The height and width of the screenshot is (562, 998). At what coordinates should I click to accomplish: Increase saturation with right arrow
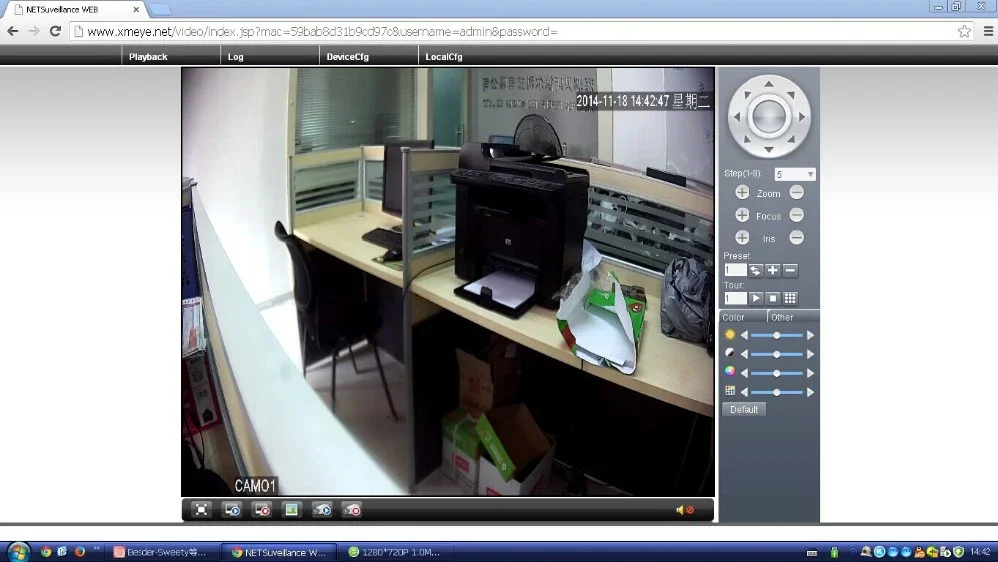(x=810, y=374)
